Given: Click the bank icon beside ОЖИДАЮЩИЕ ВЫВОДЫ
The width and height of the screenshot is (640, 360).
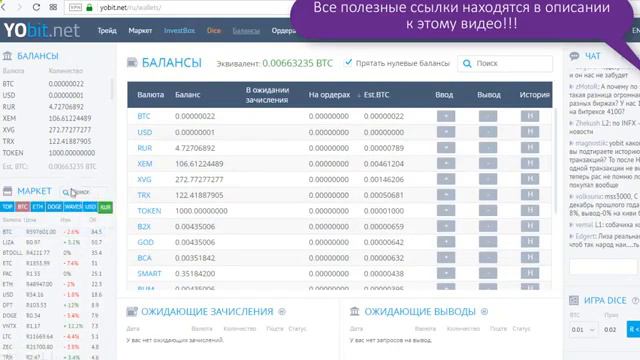Looking at the screenshot, I should (355, 311).
